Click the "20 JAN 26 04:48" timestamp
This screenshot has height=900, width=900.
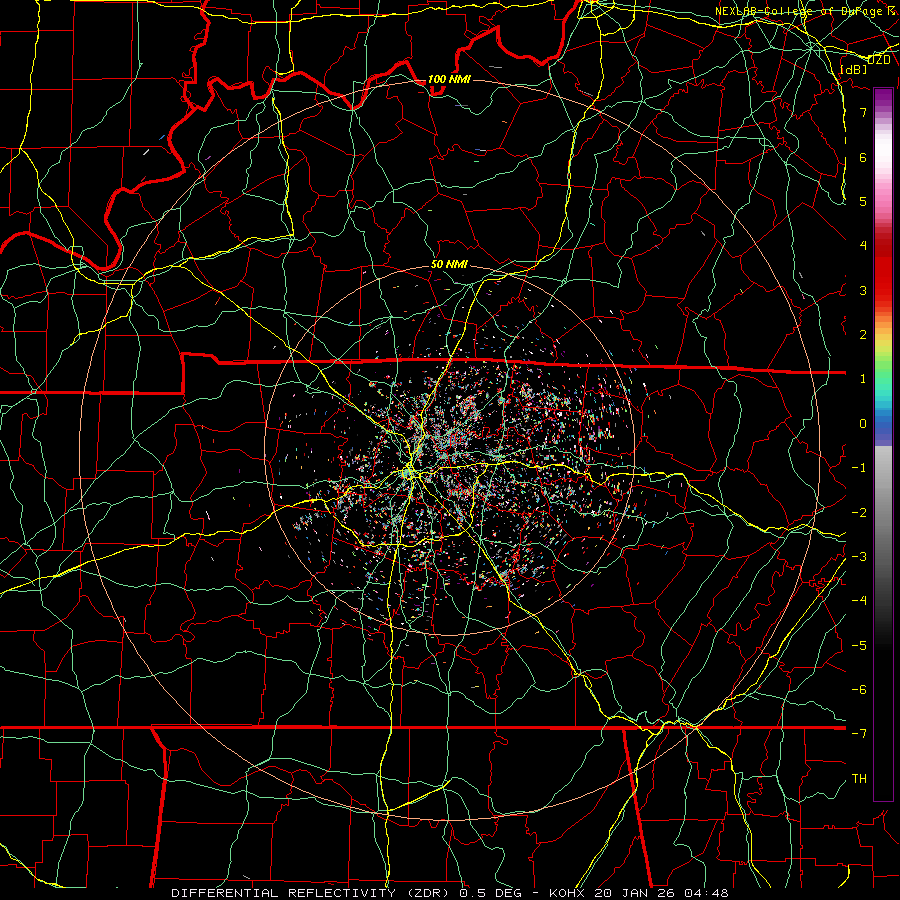[661, 893]
